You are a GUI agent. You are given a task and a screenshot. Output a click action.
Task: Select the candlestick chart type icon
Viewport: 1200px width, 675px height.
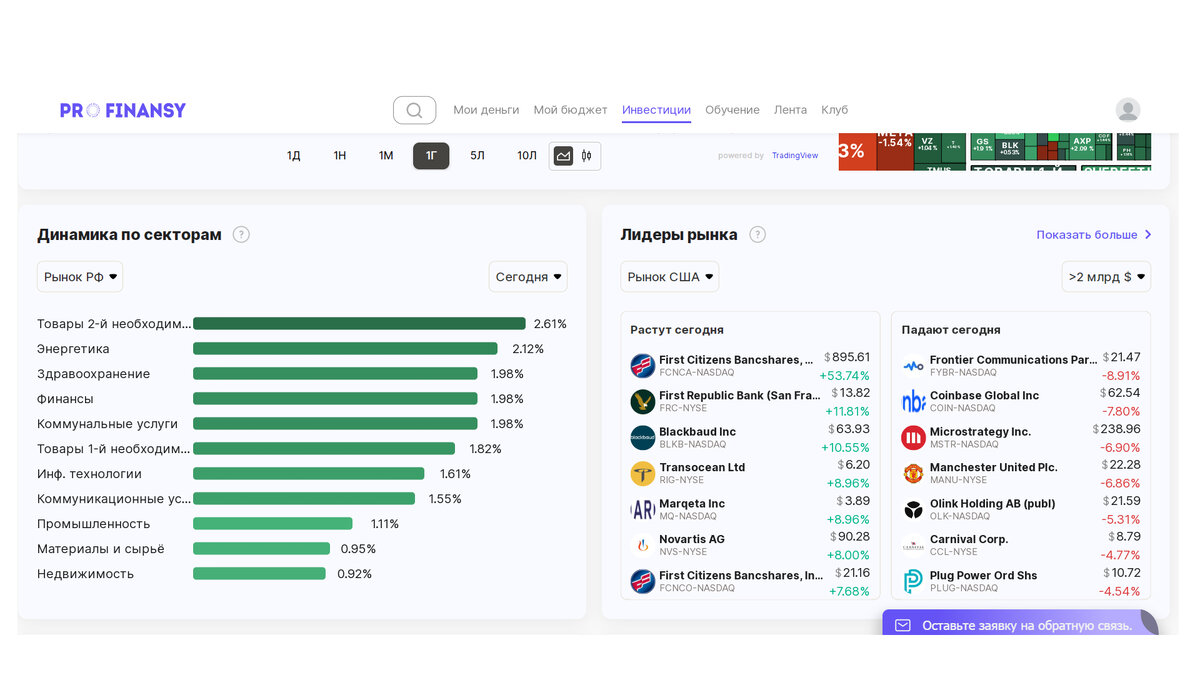pos(586,155)
